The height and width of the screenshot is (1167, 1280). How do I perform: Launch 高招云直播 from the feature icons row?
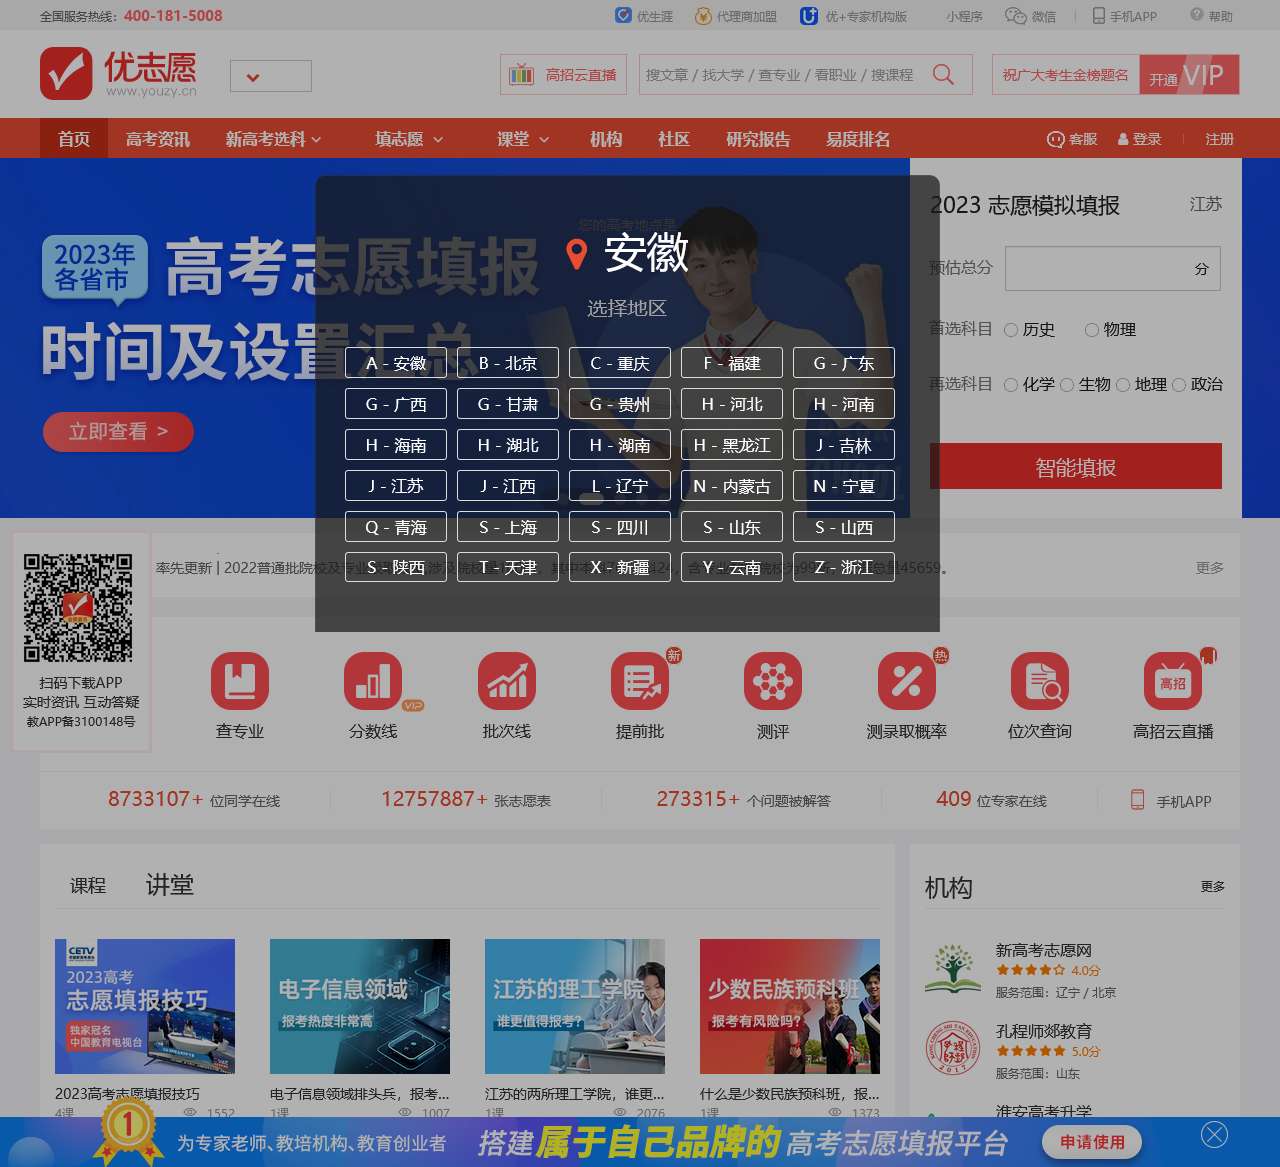(x=1172, y=695)
